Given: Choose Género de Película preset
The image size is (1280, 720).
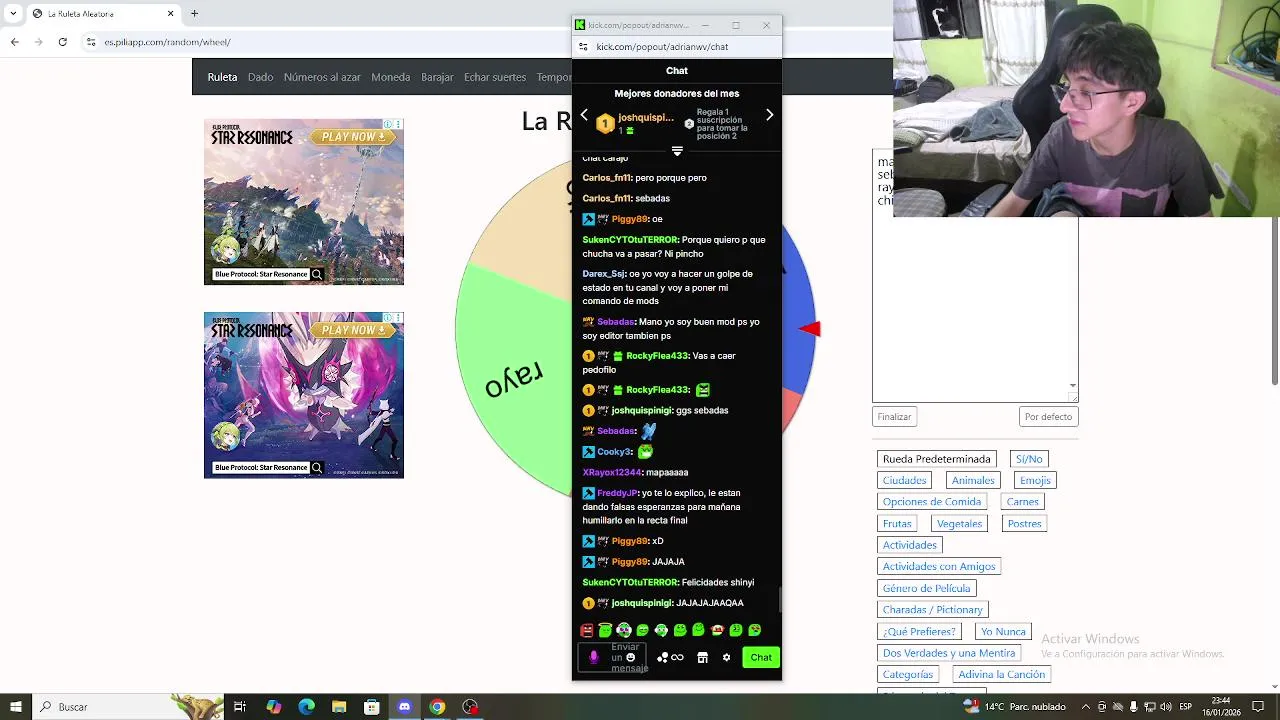Looking at the screenshot, I should 927,588.
